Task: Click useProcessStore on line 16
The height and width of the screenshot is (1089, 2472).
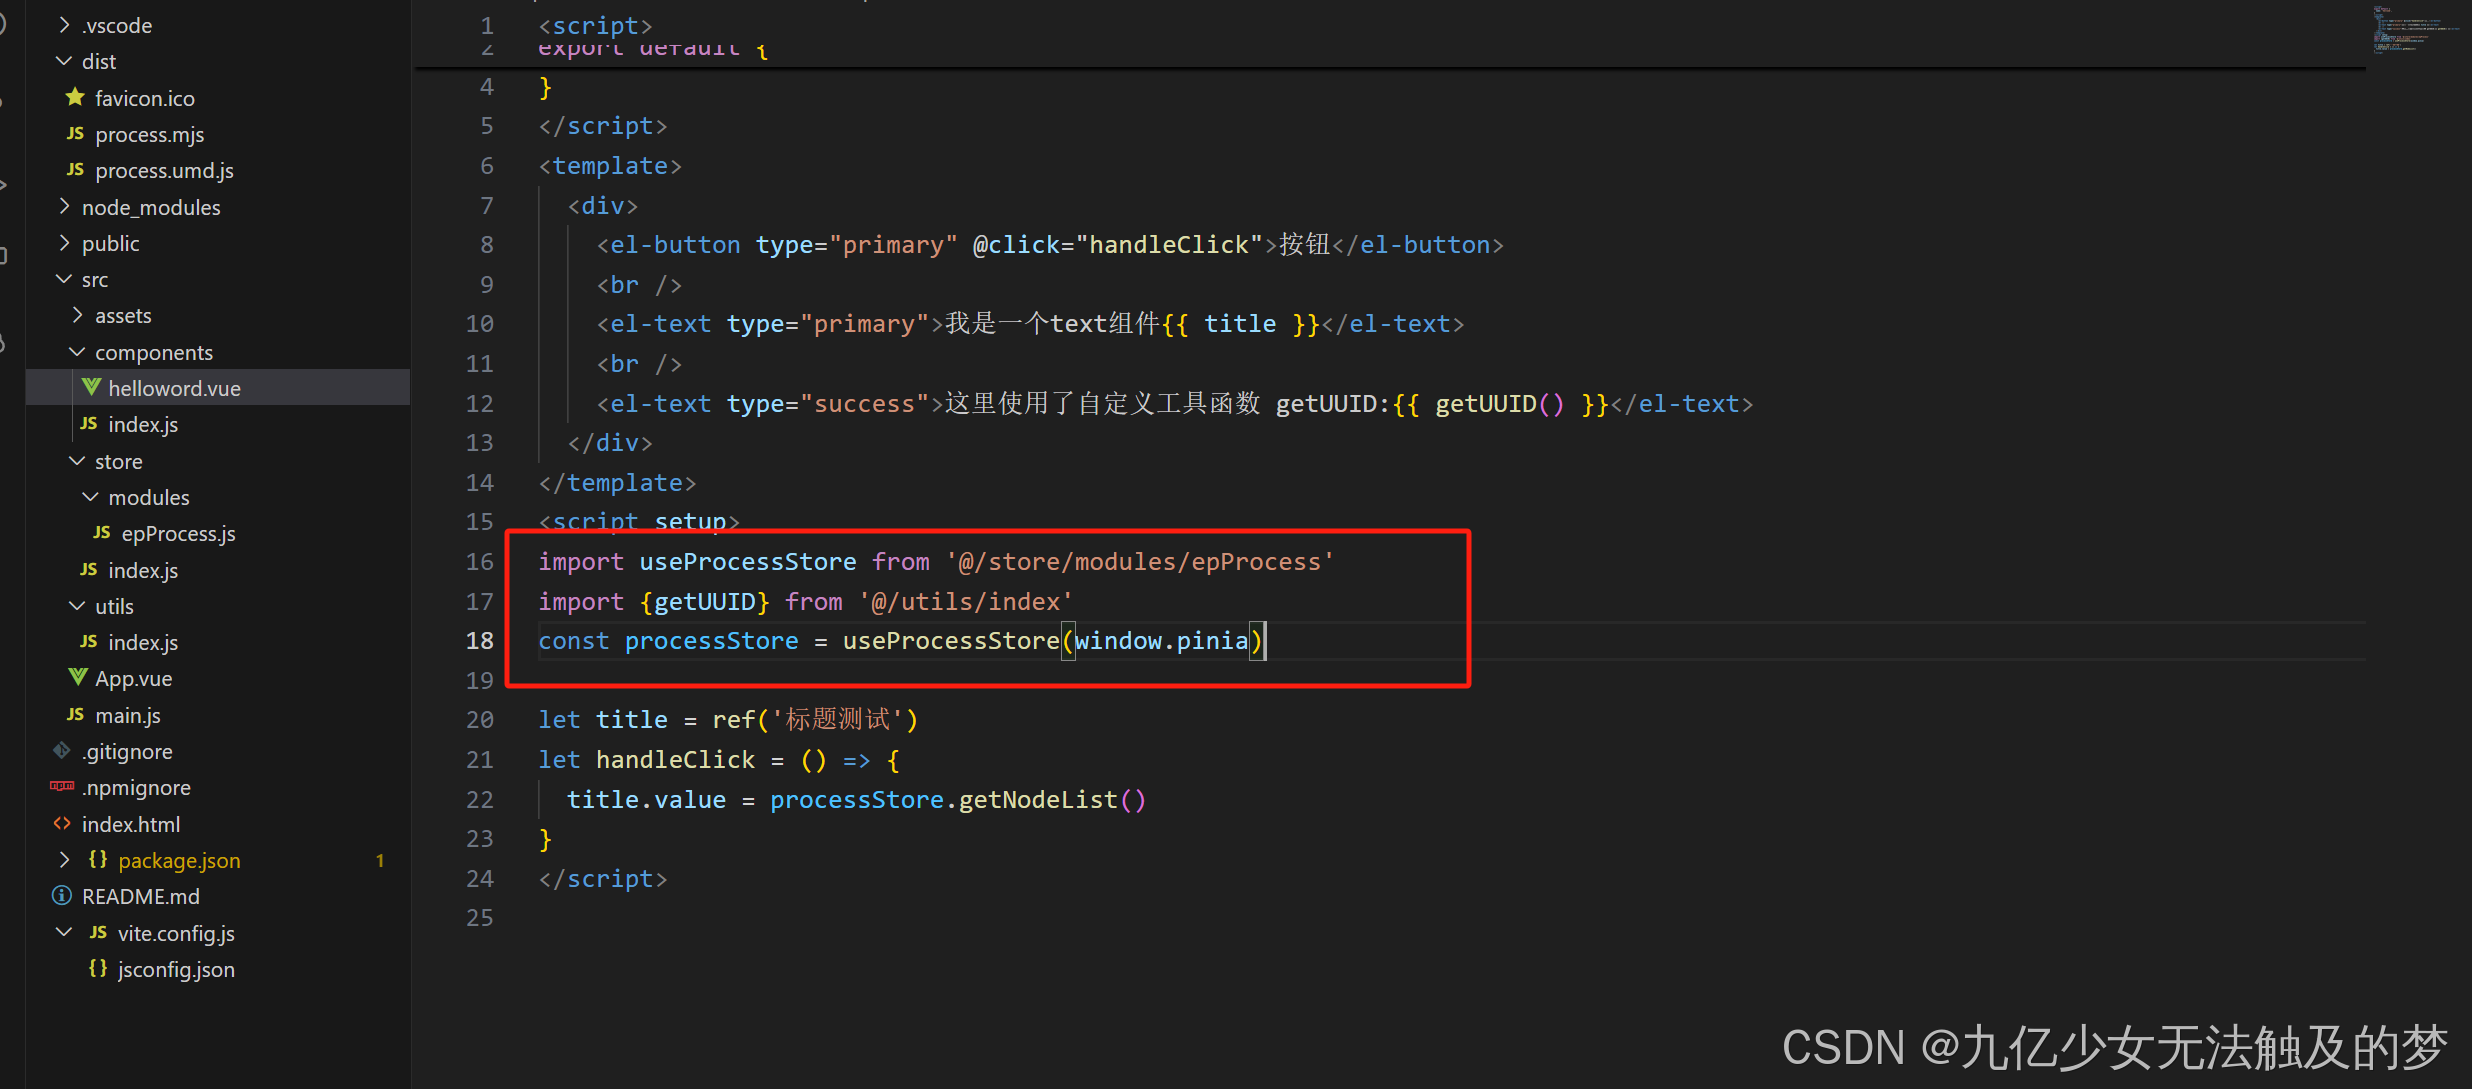Action: click(748, 561)
